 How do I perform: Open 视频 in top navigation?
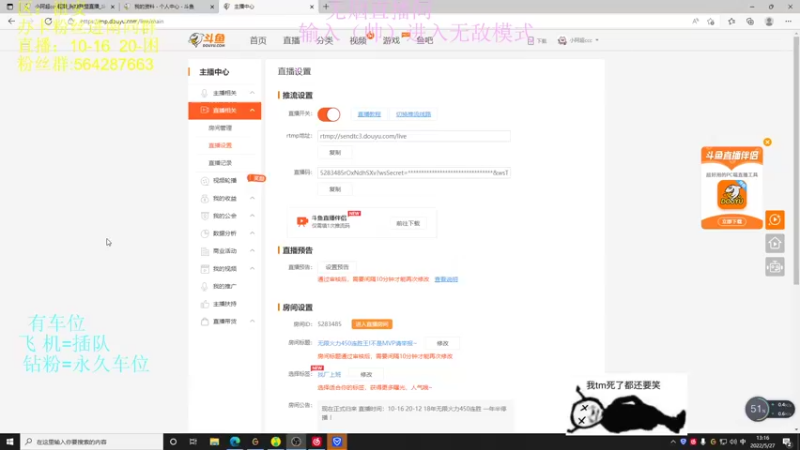[x=358, y=40]
